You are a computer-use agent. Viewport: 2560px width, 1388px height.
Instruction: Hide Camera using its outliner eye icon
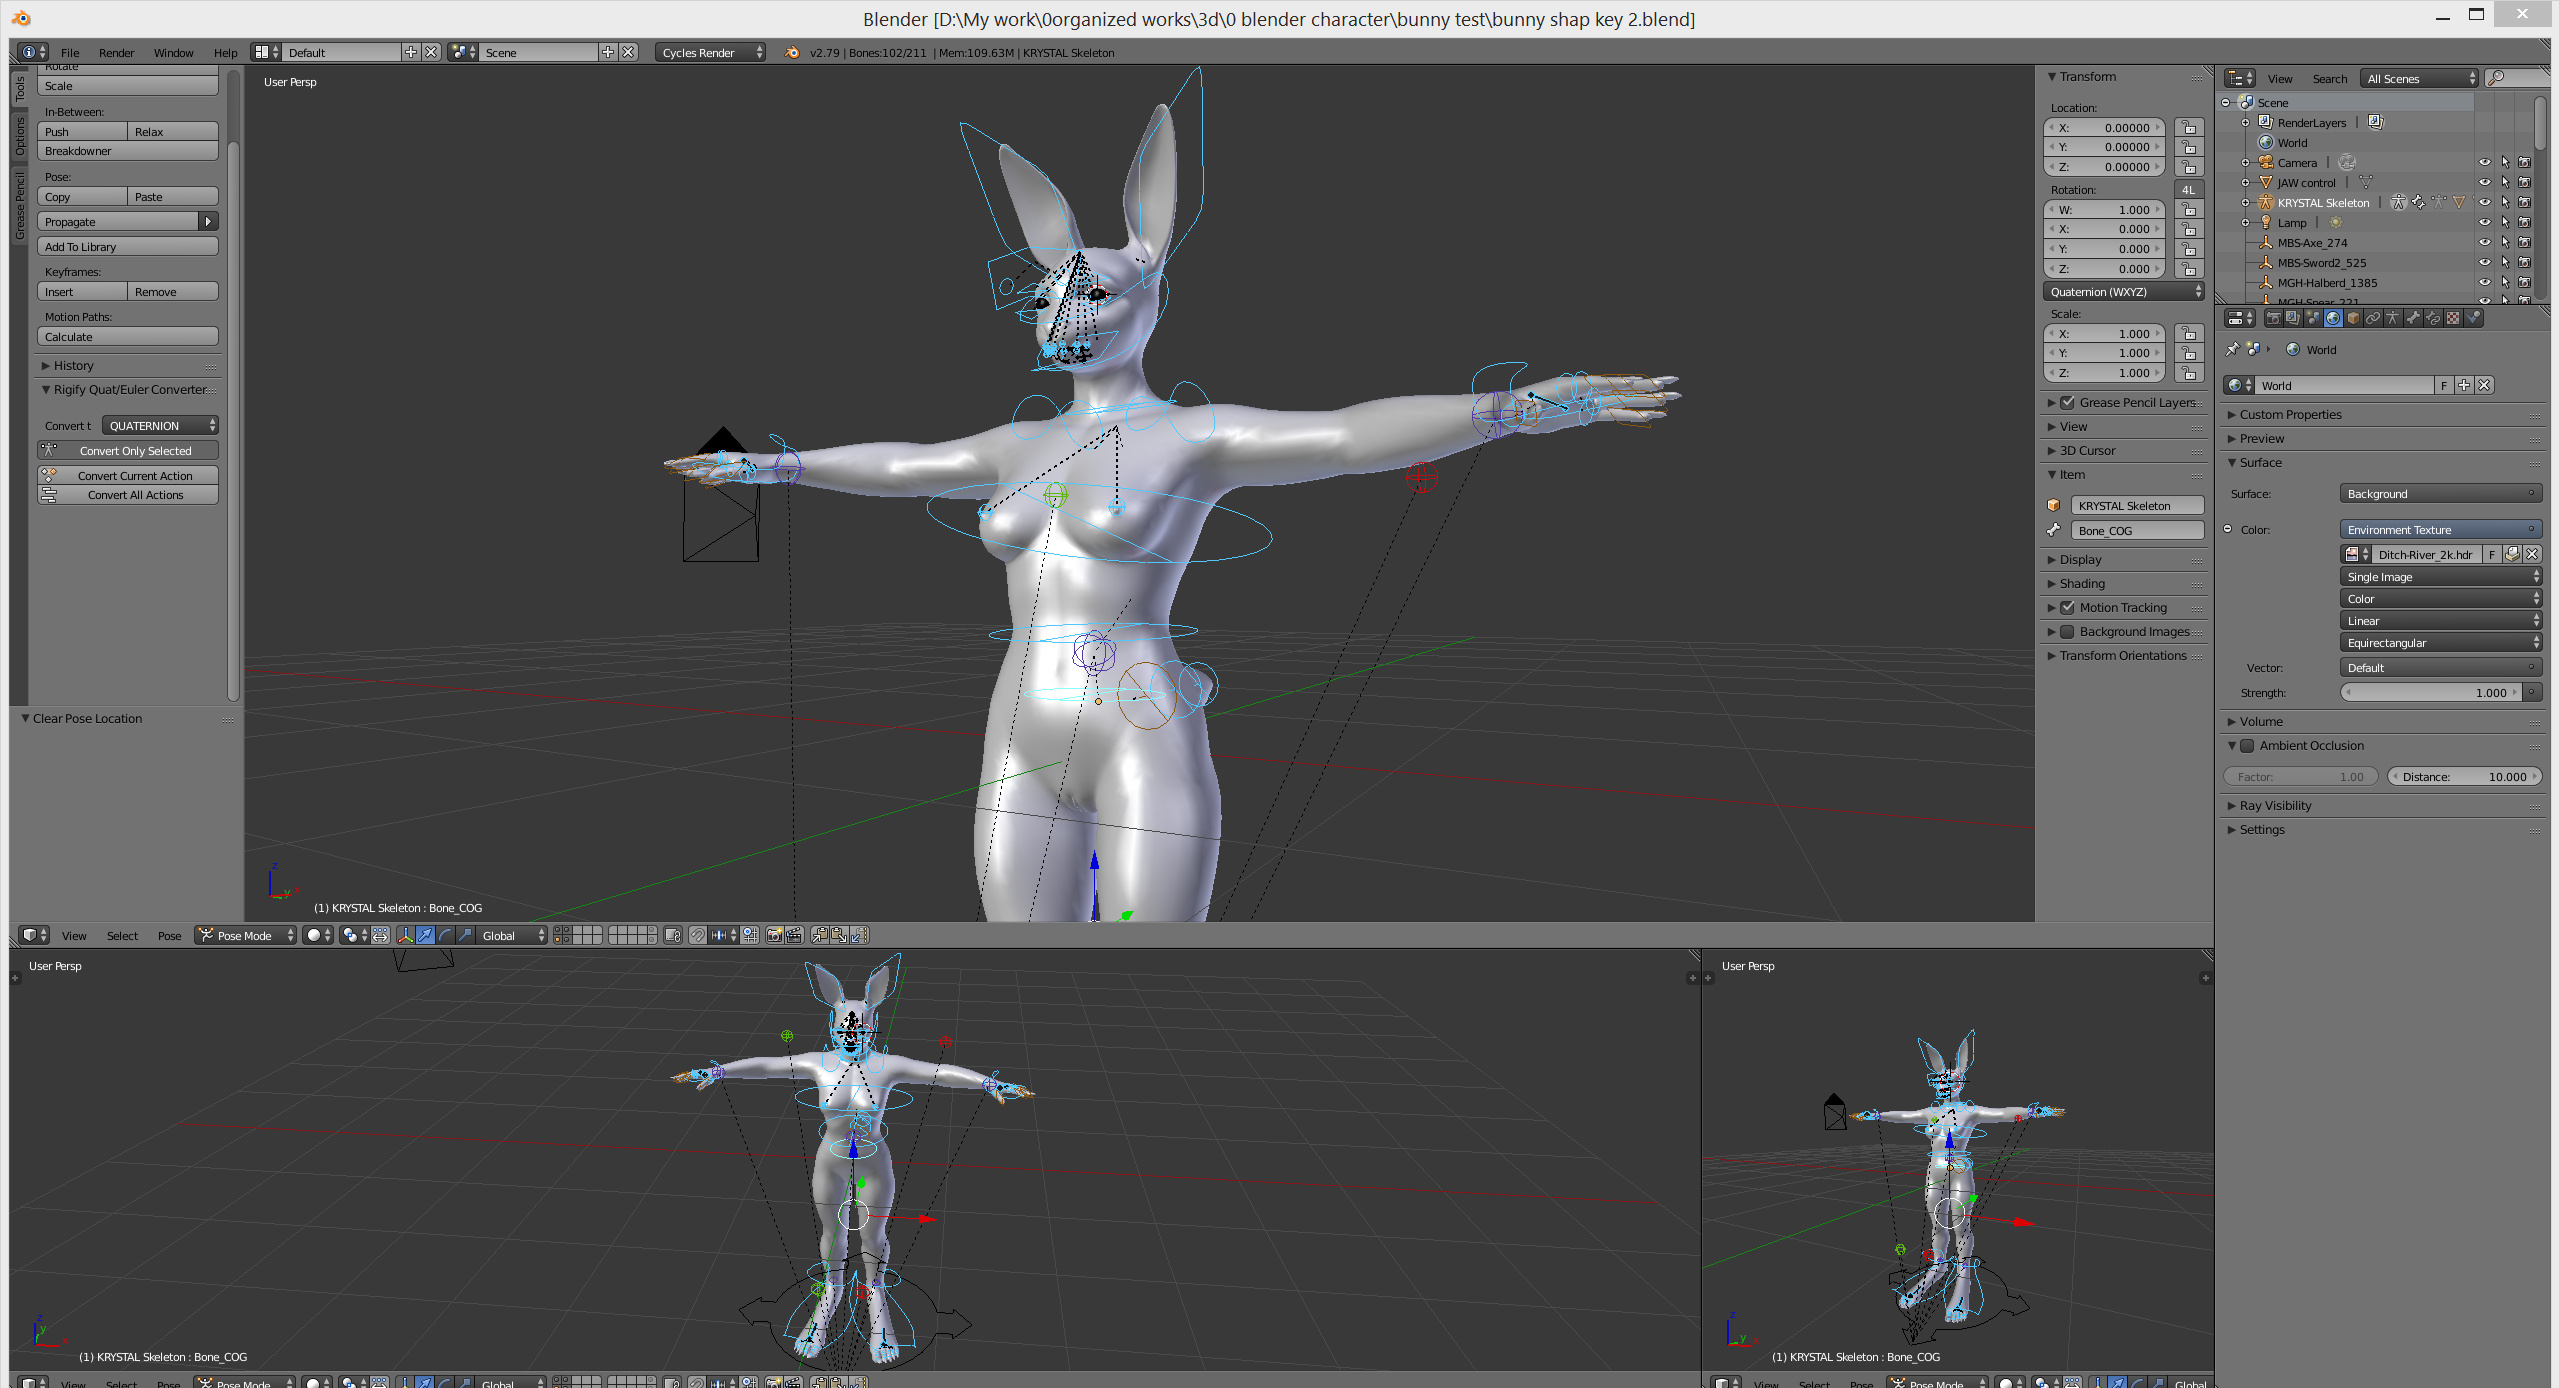pos(2484,162)
